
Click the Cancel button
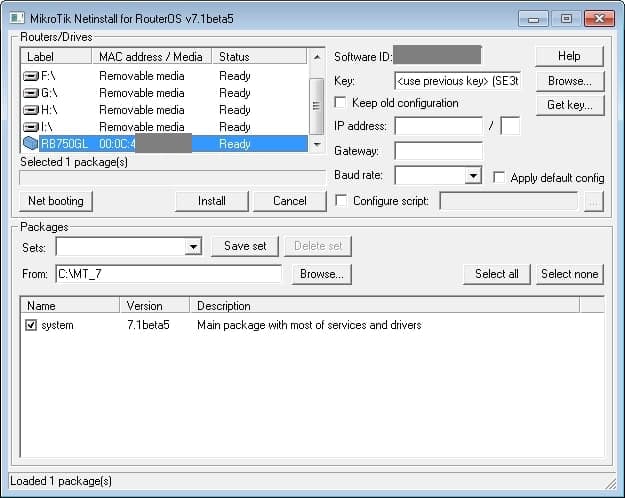point(290,201)
